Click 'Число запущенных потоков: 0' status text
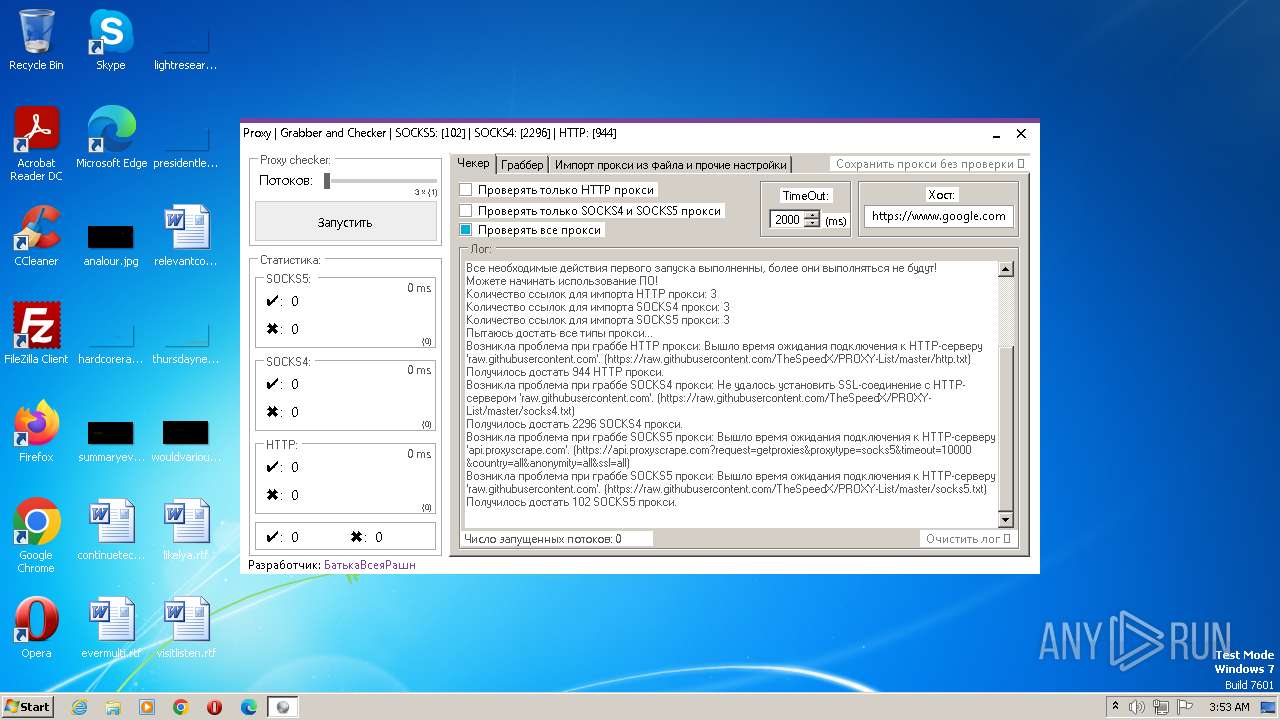 pos(543,539)
